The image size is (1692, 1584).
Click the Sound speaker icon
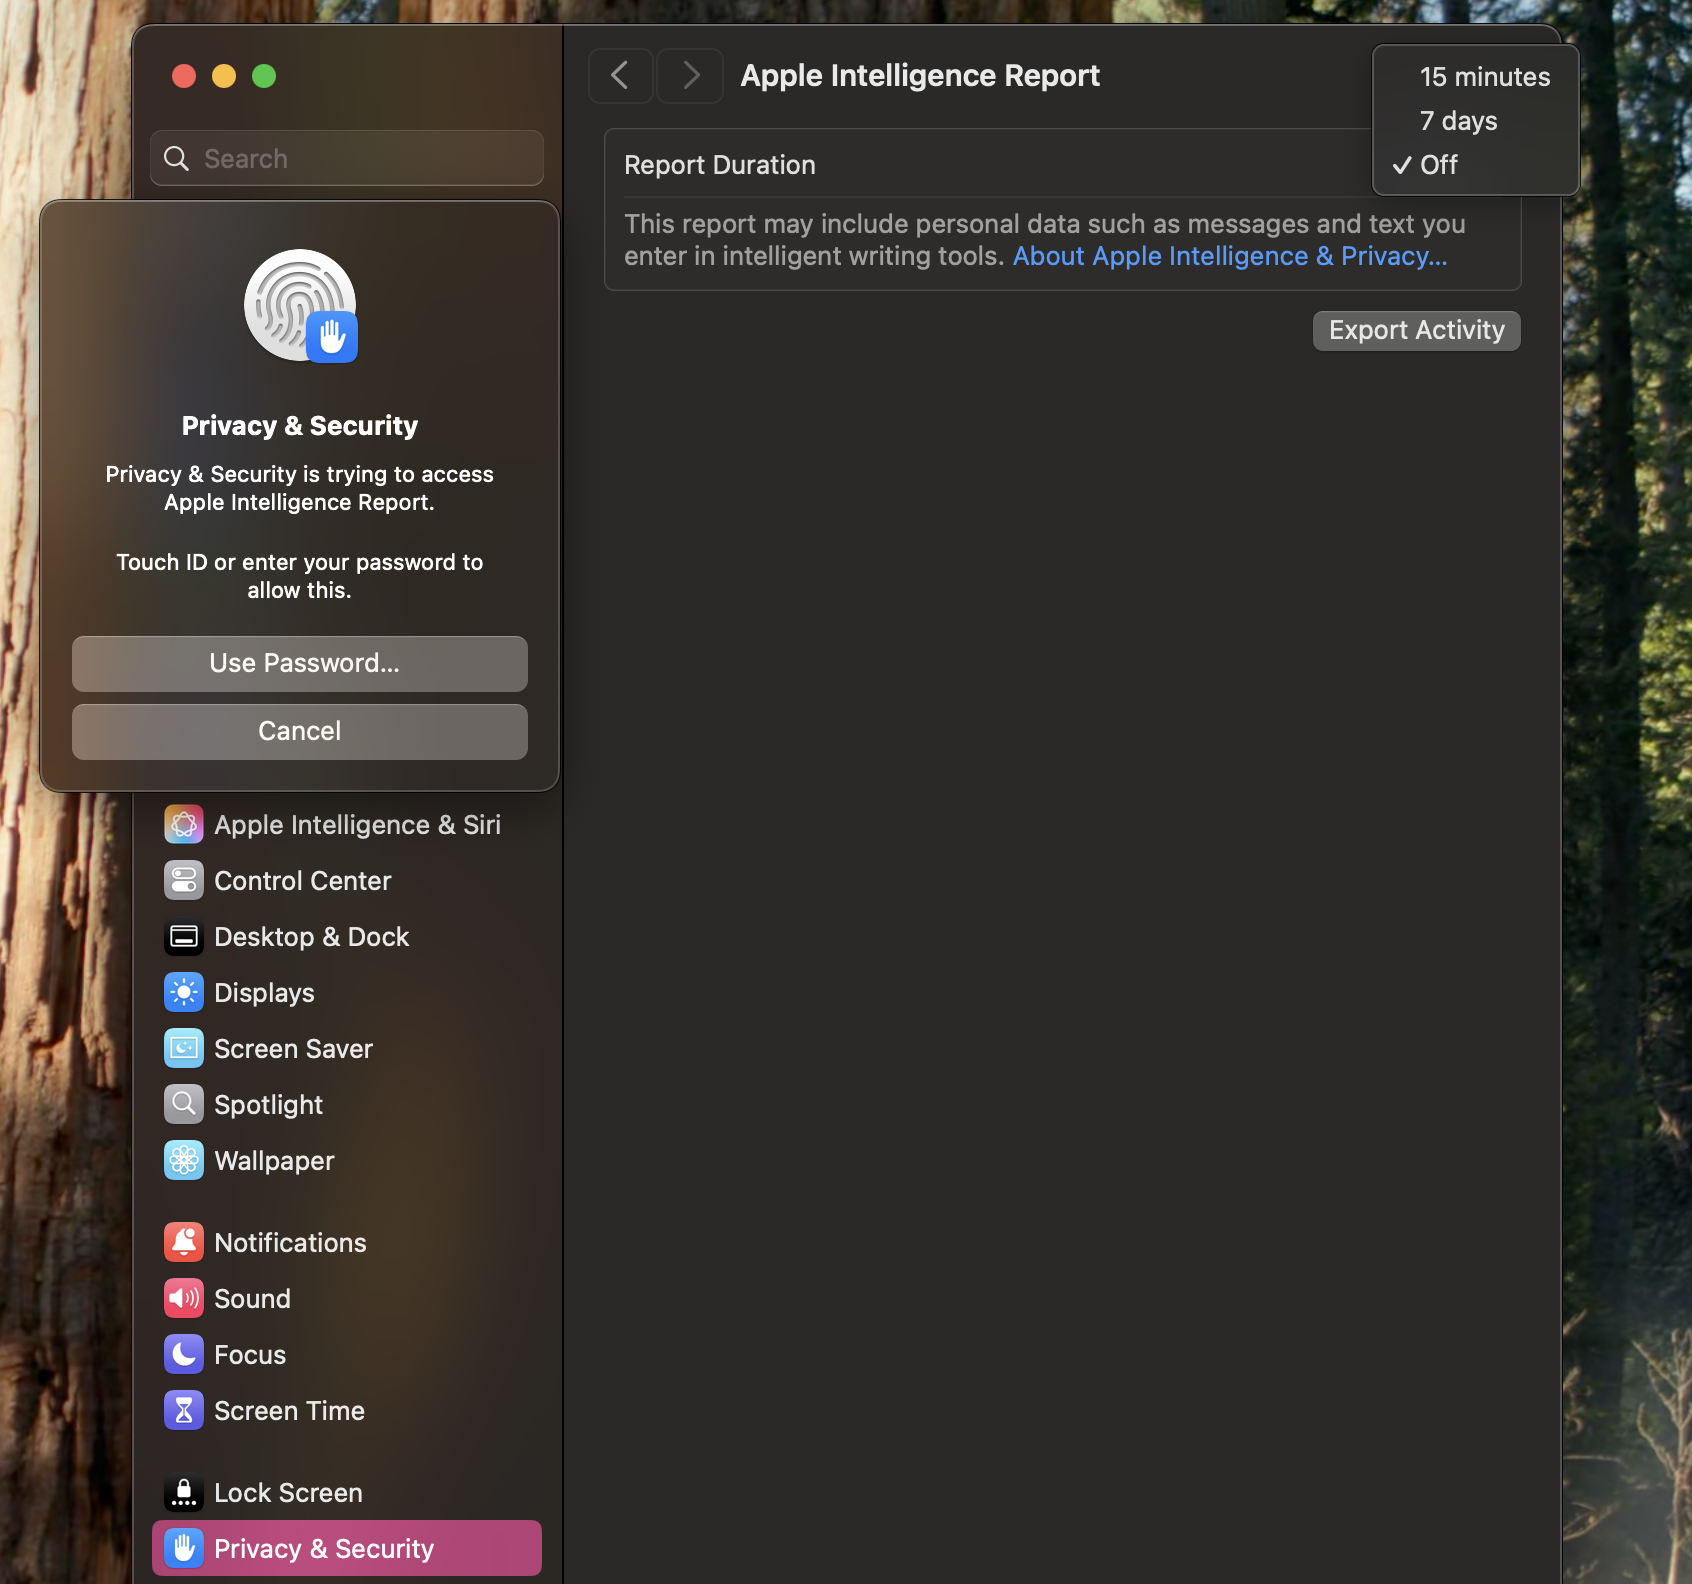tap(184, 1299)
